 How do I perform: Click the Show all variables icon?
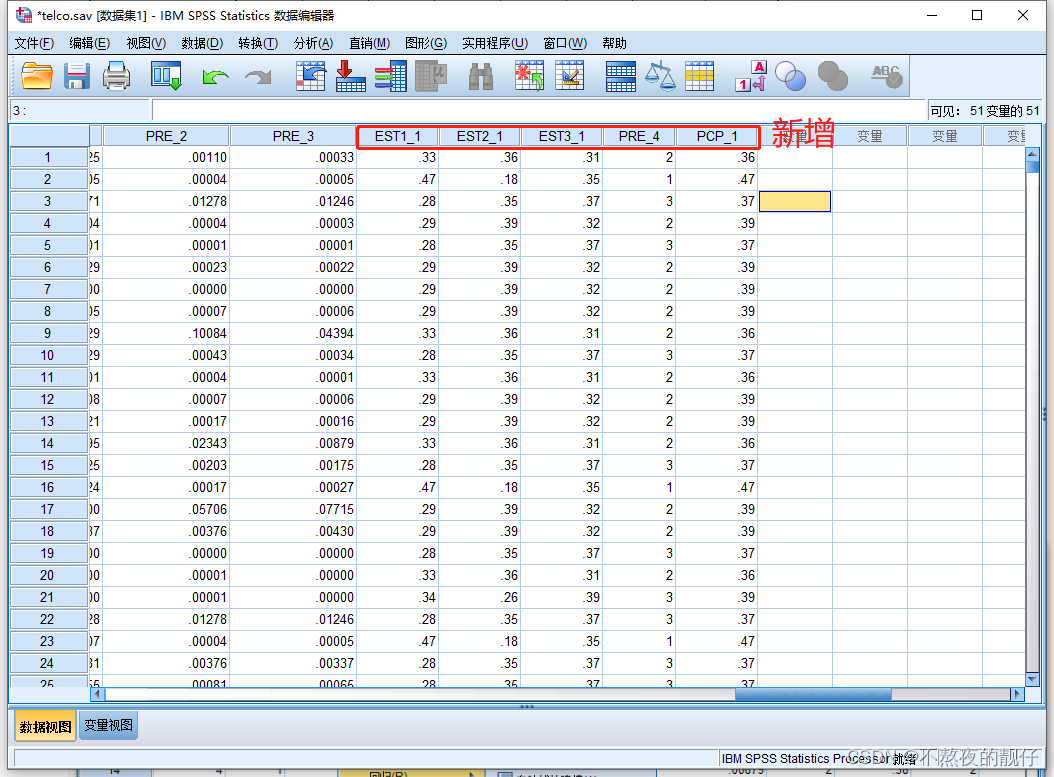[x=833, y=76]
